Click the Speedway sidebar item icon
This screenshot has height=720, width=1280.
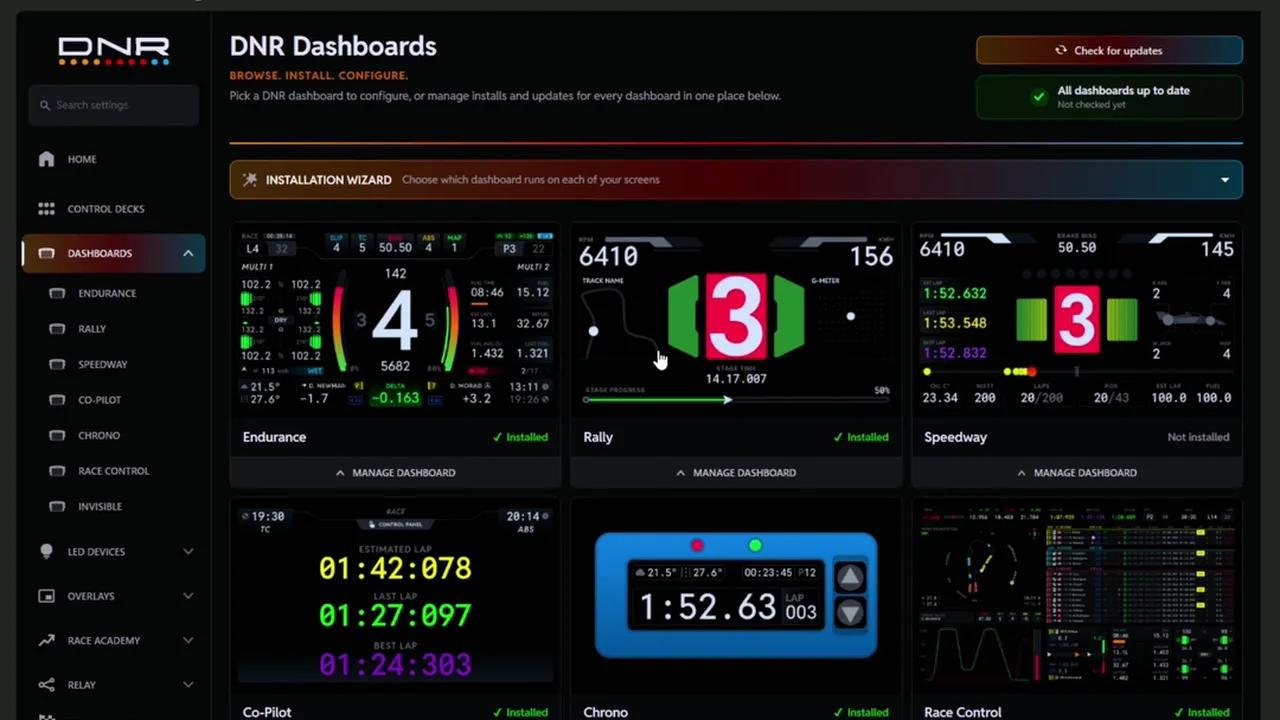coord(57,364)
